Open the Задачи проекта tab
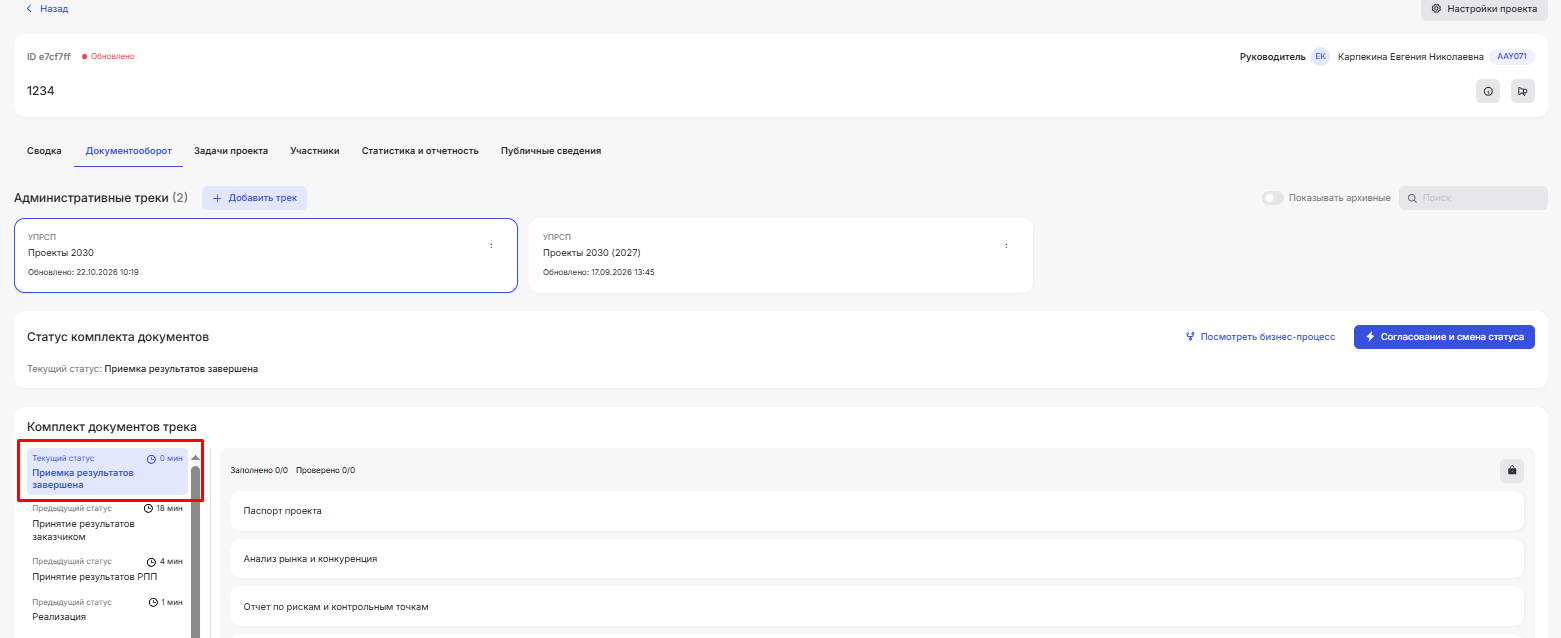1561x638 pixels. [231, 151]
